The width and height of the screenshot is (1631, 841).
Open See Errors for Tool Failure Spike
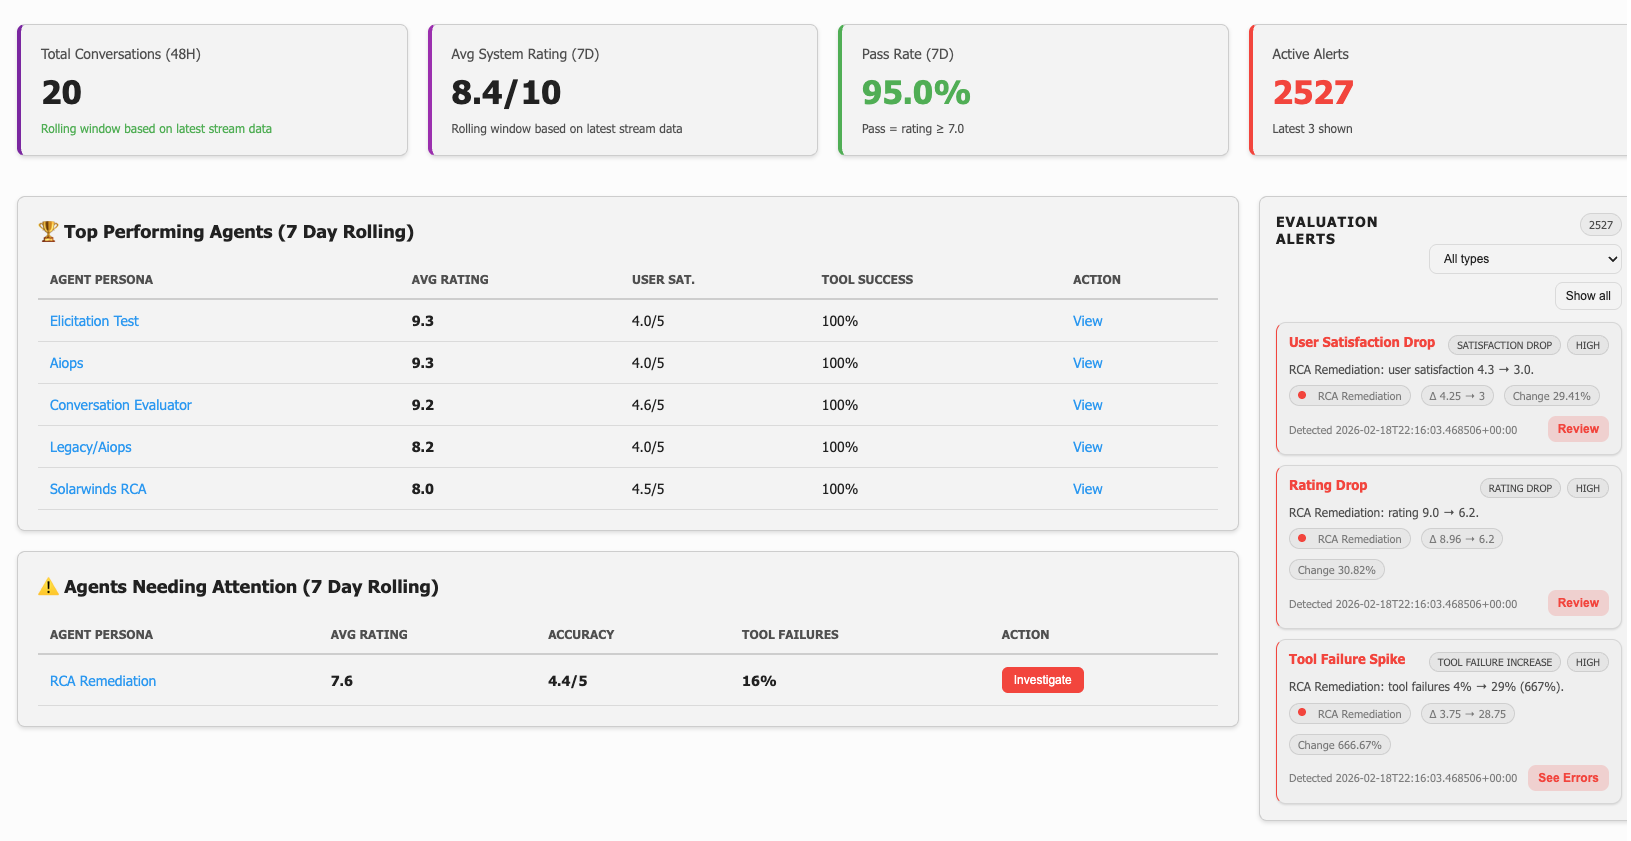1567,778
